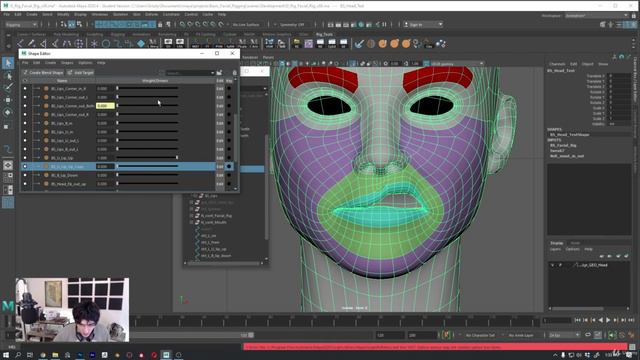This screenshot has width=640, height=360.
Task: Toggle the auto keyframe icon near range slider
Action: click(x=446, y=335)
